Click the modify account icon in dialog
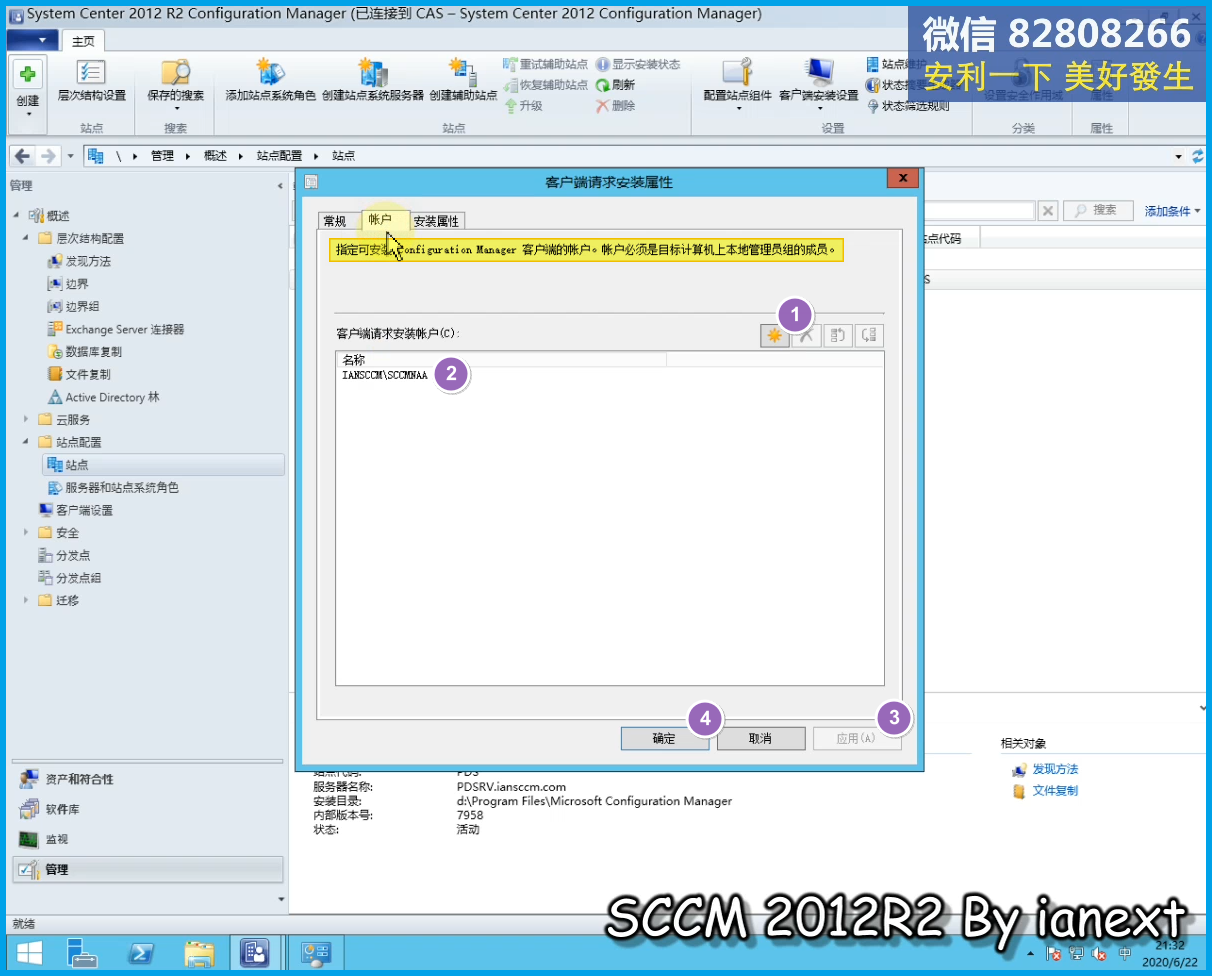Screen dimensions: 1212x976 tap(838, 336)
